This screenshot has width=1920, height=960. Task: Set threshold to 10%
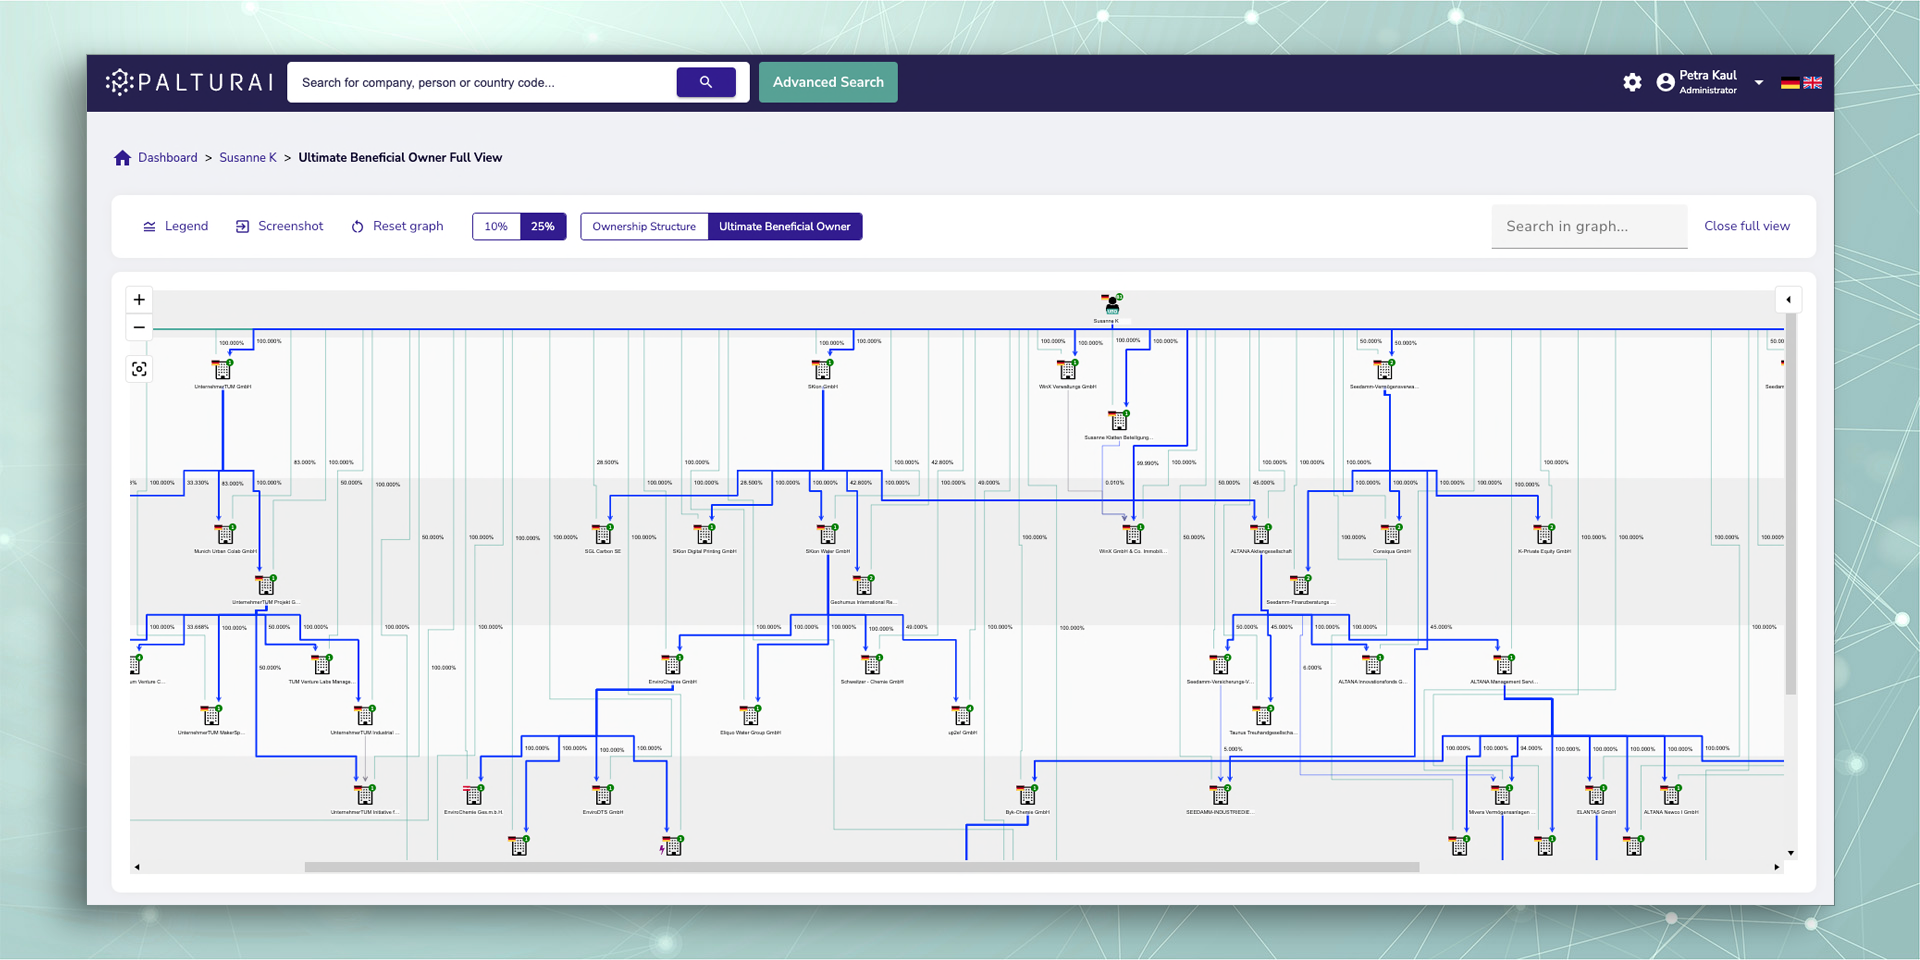click(x=496, y=227)
